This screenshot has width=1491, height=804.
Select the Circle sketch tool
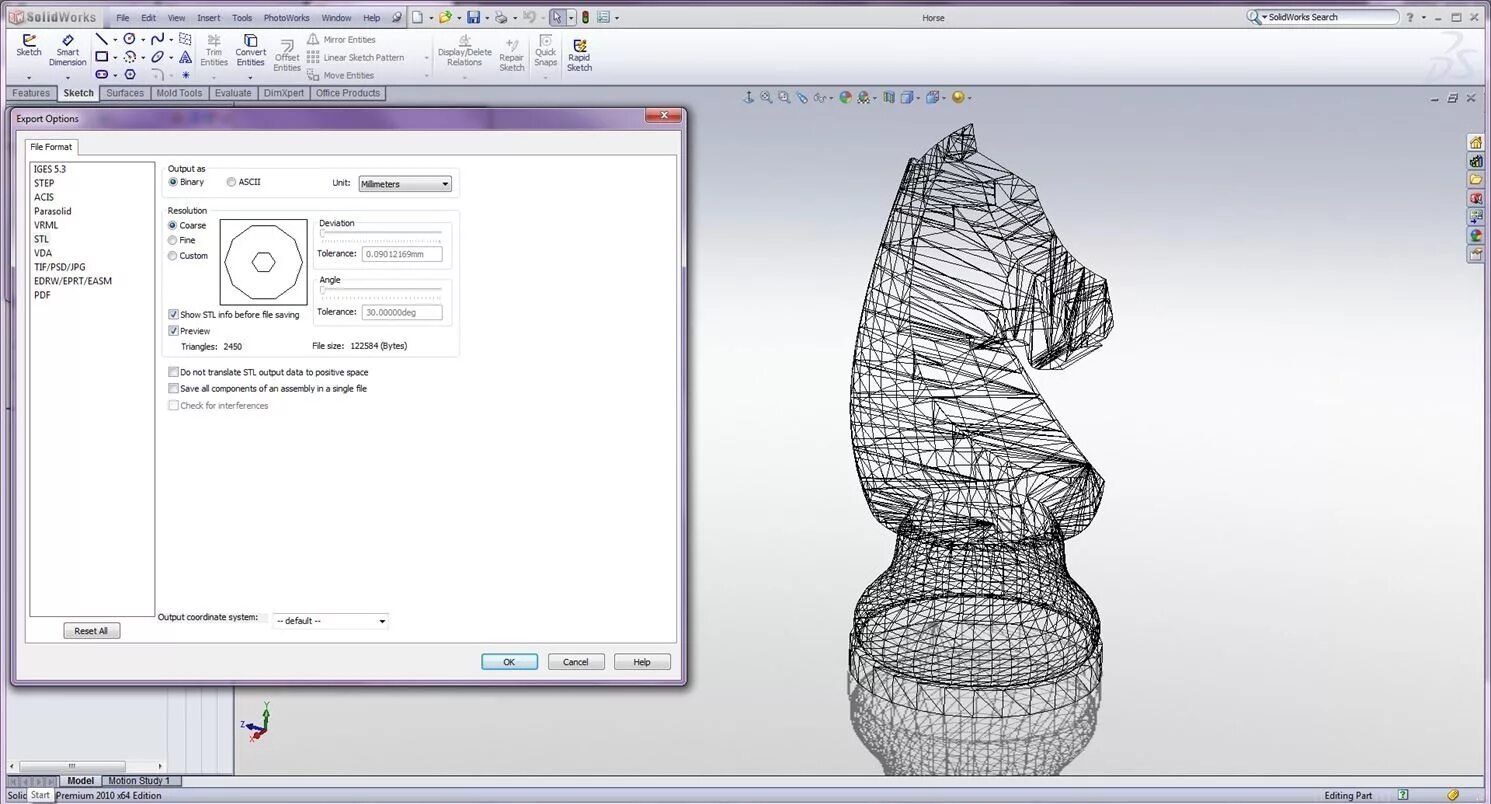click(129, 39)
